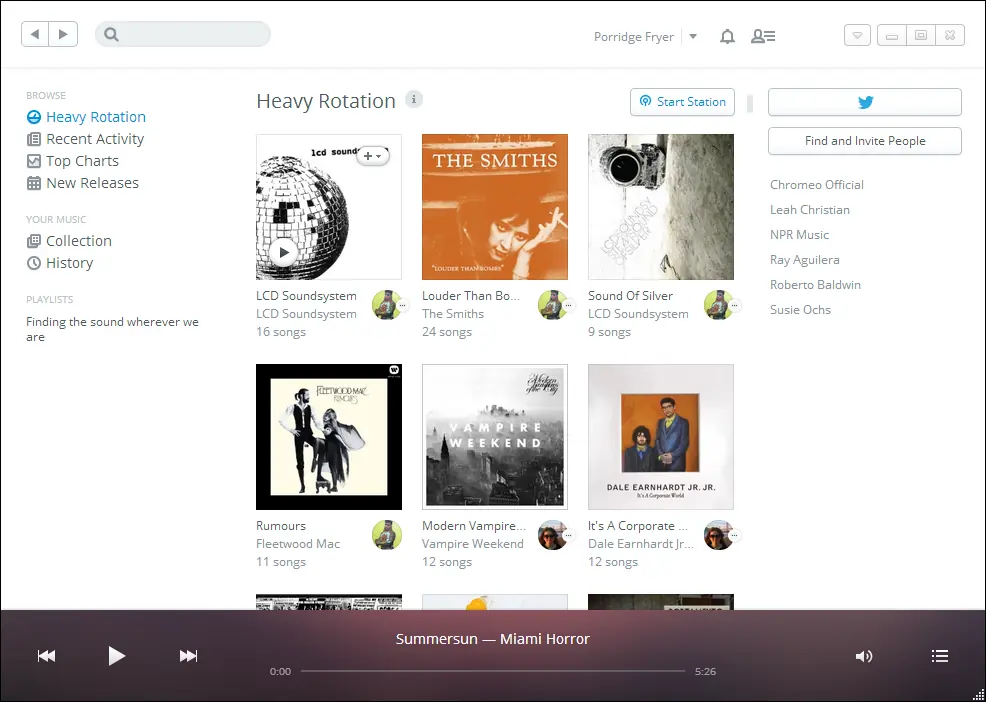Click the Twitter connect button
Viewport: 986px width, 702px height.
tap(865, 102)
